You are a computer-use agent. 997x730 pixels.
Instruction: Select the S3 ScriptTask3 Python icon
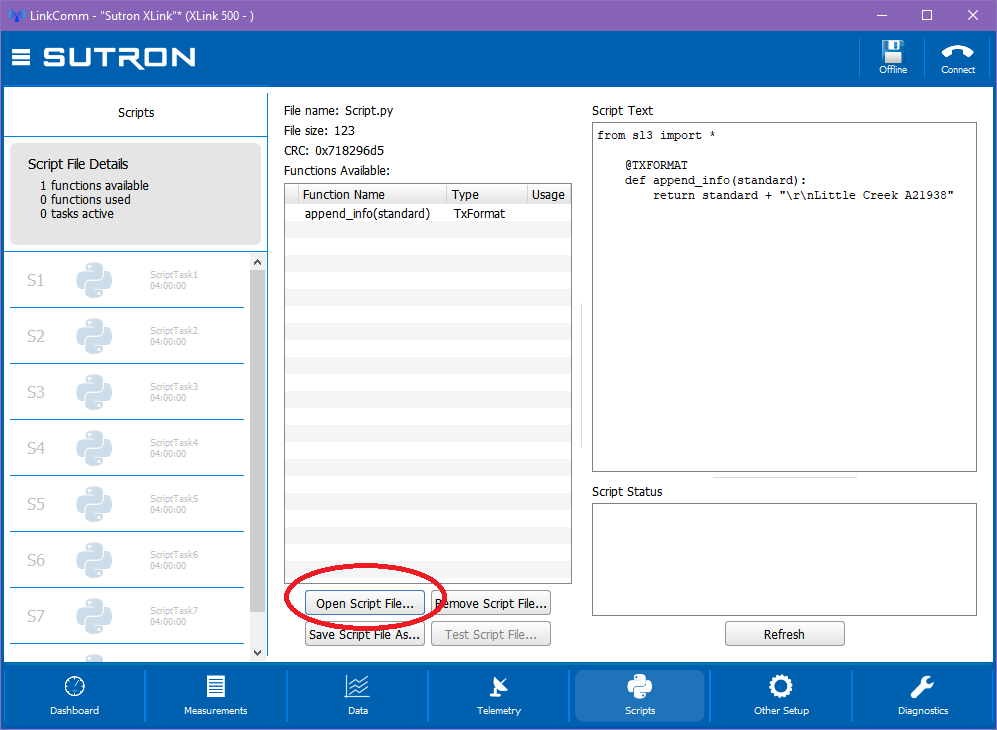94,392
